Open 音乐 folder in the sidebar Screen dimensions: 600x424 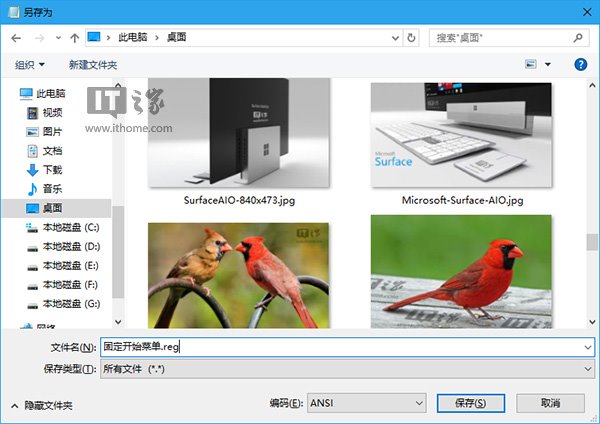[45, 189]
